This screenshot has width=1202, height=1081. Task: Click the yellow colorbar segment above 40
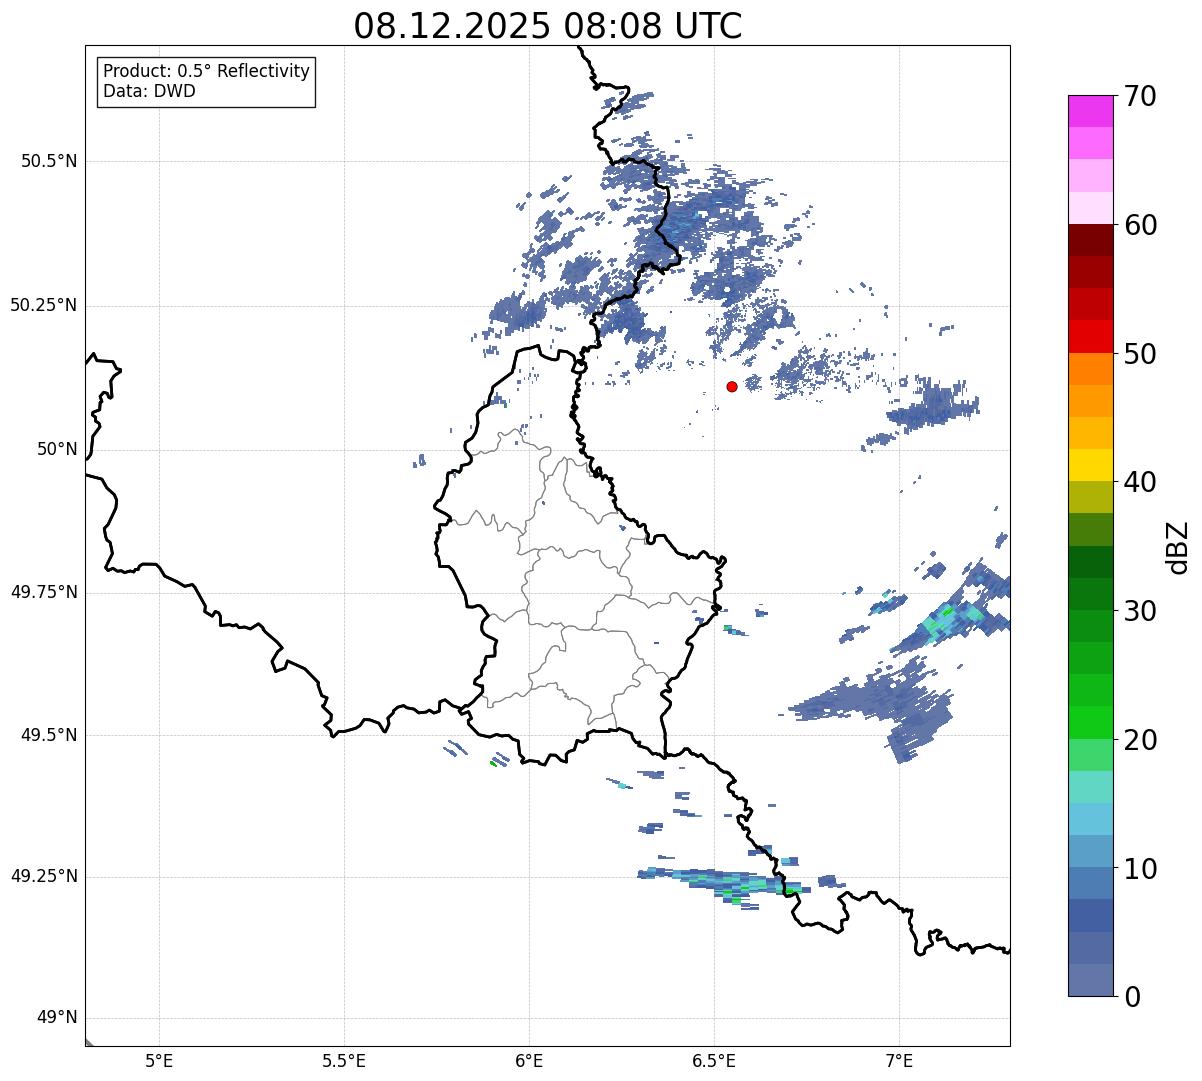[1091, 465]
